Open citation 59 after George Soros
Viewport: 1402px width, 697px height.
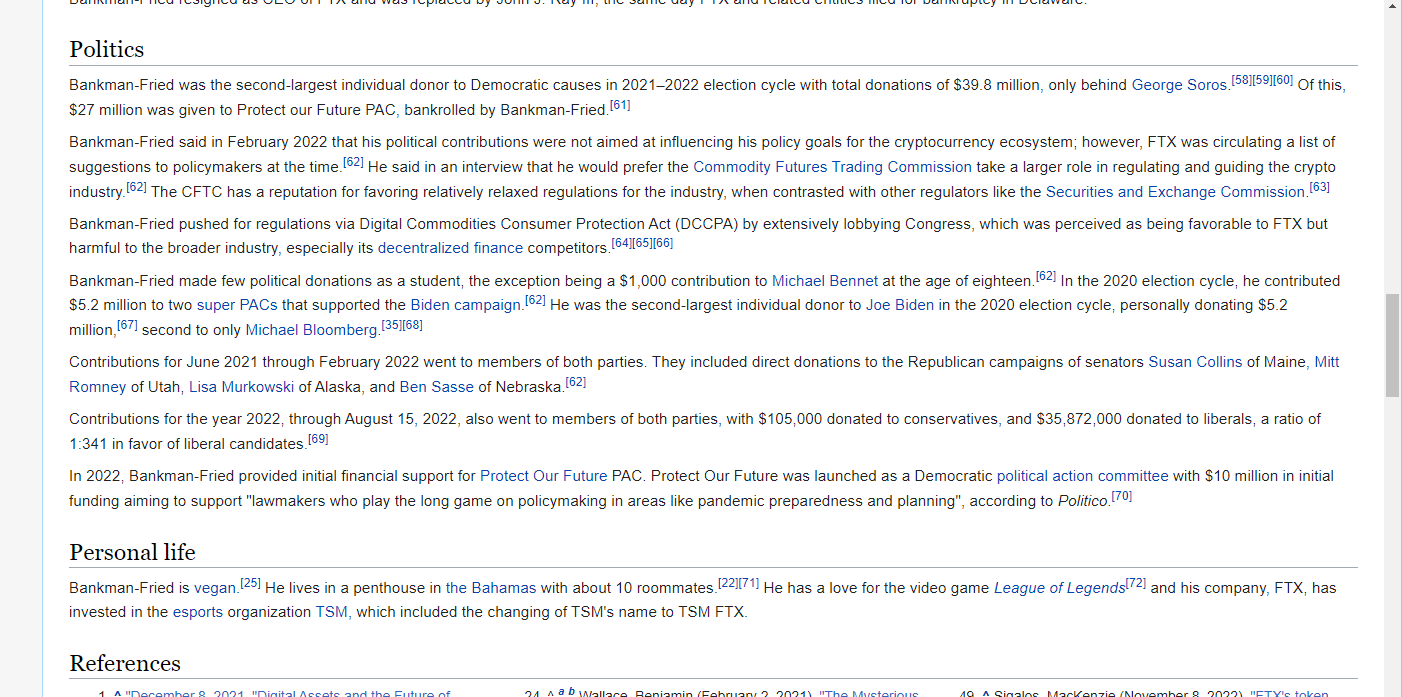click(x=1262, y=80)
